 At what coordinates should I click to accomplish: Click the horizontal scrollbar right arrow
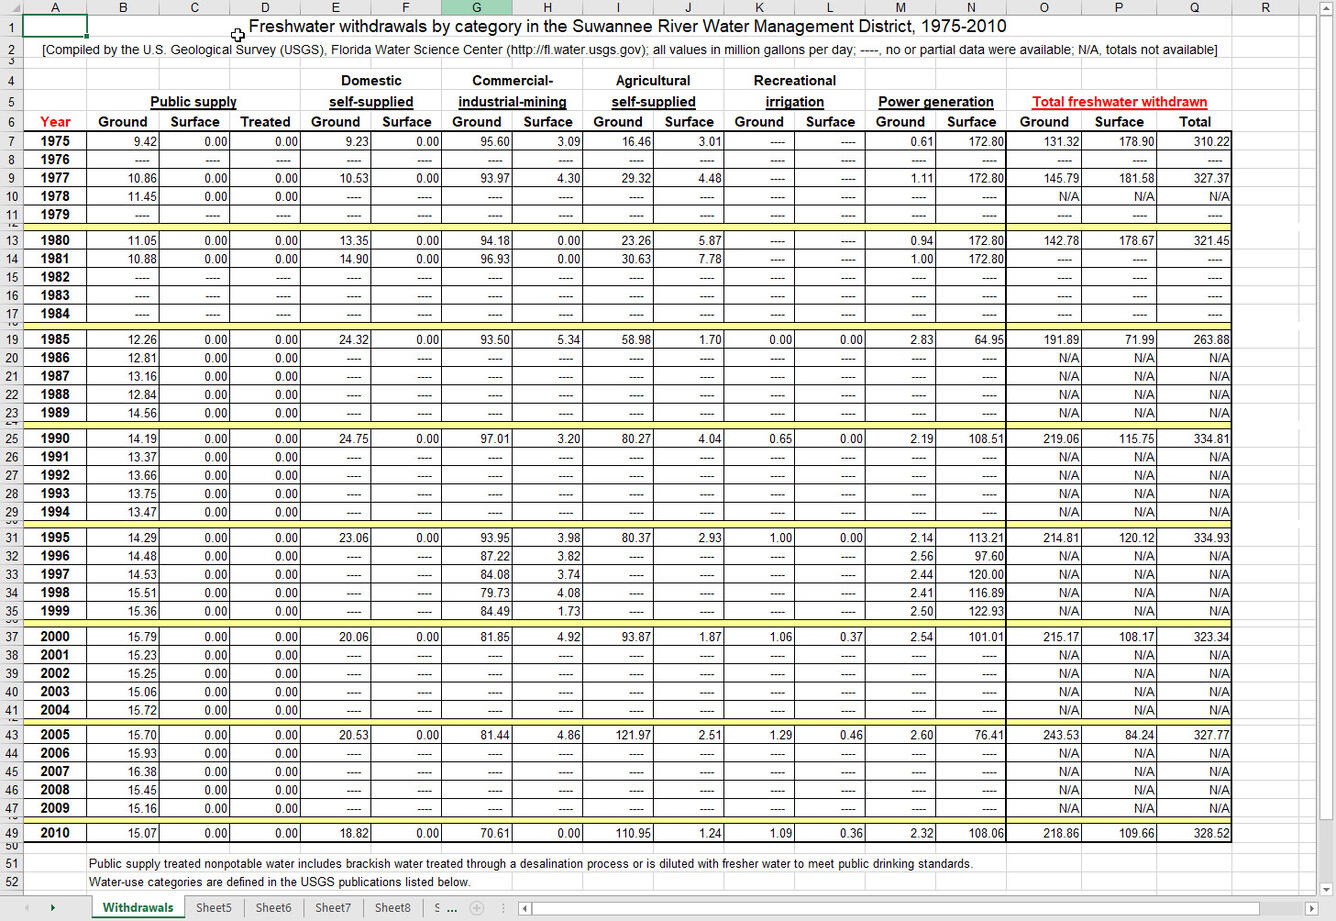1313,908
